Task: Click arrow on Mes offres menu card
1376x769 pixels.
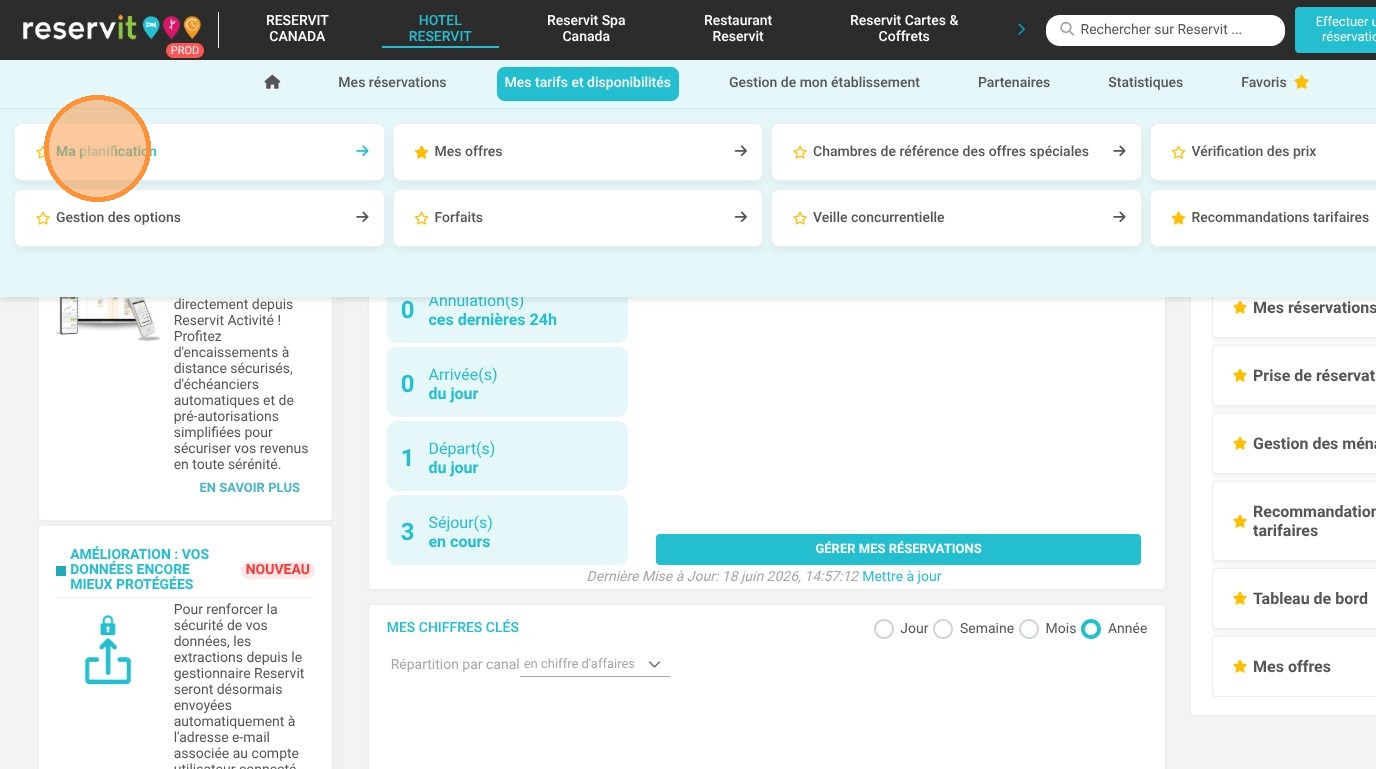Action: pyautogui.click(x=740, y=151)
